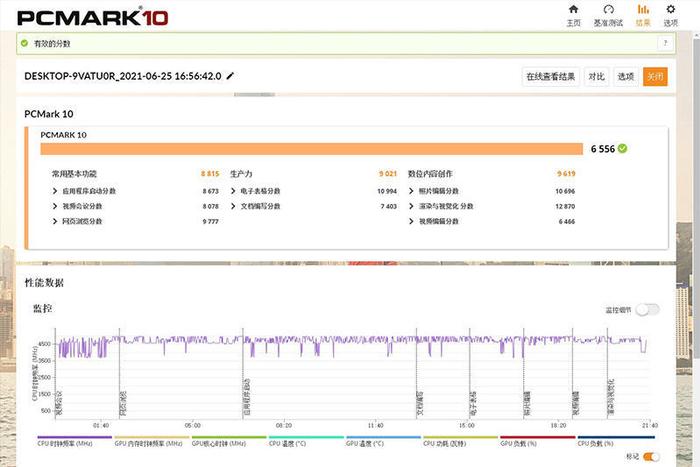Click the 常用基本功能 group heading

pyautogui.click(x=74, y=174)
